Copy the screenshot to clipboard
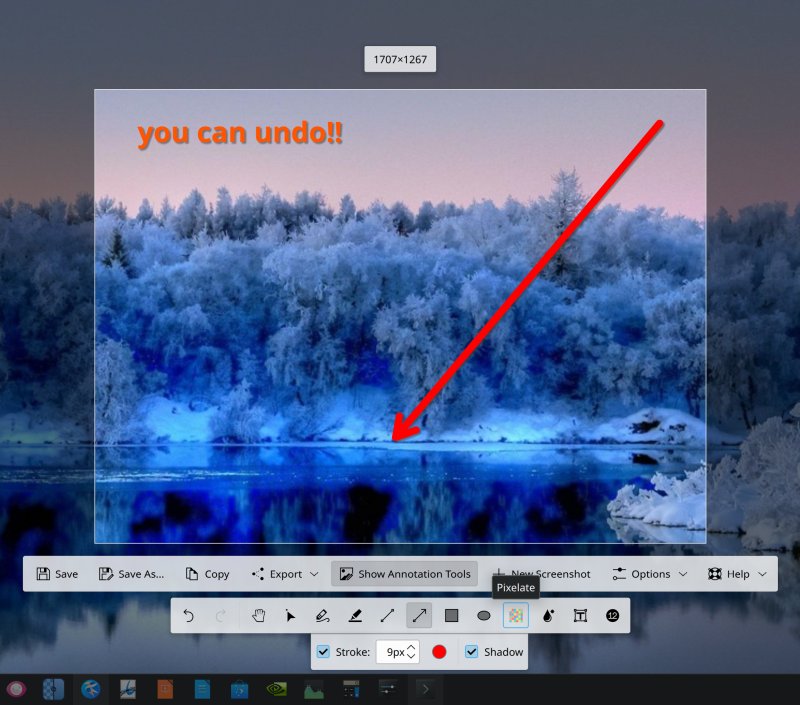This screenshot has width=800, height=705. [207, 574]
